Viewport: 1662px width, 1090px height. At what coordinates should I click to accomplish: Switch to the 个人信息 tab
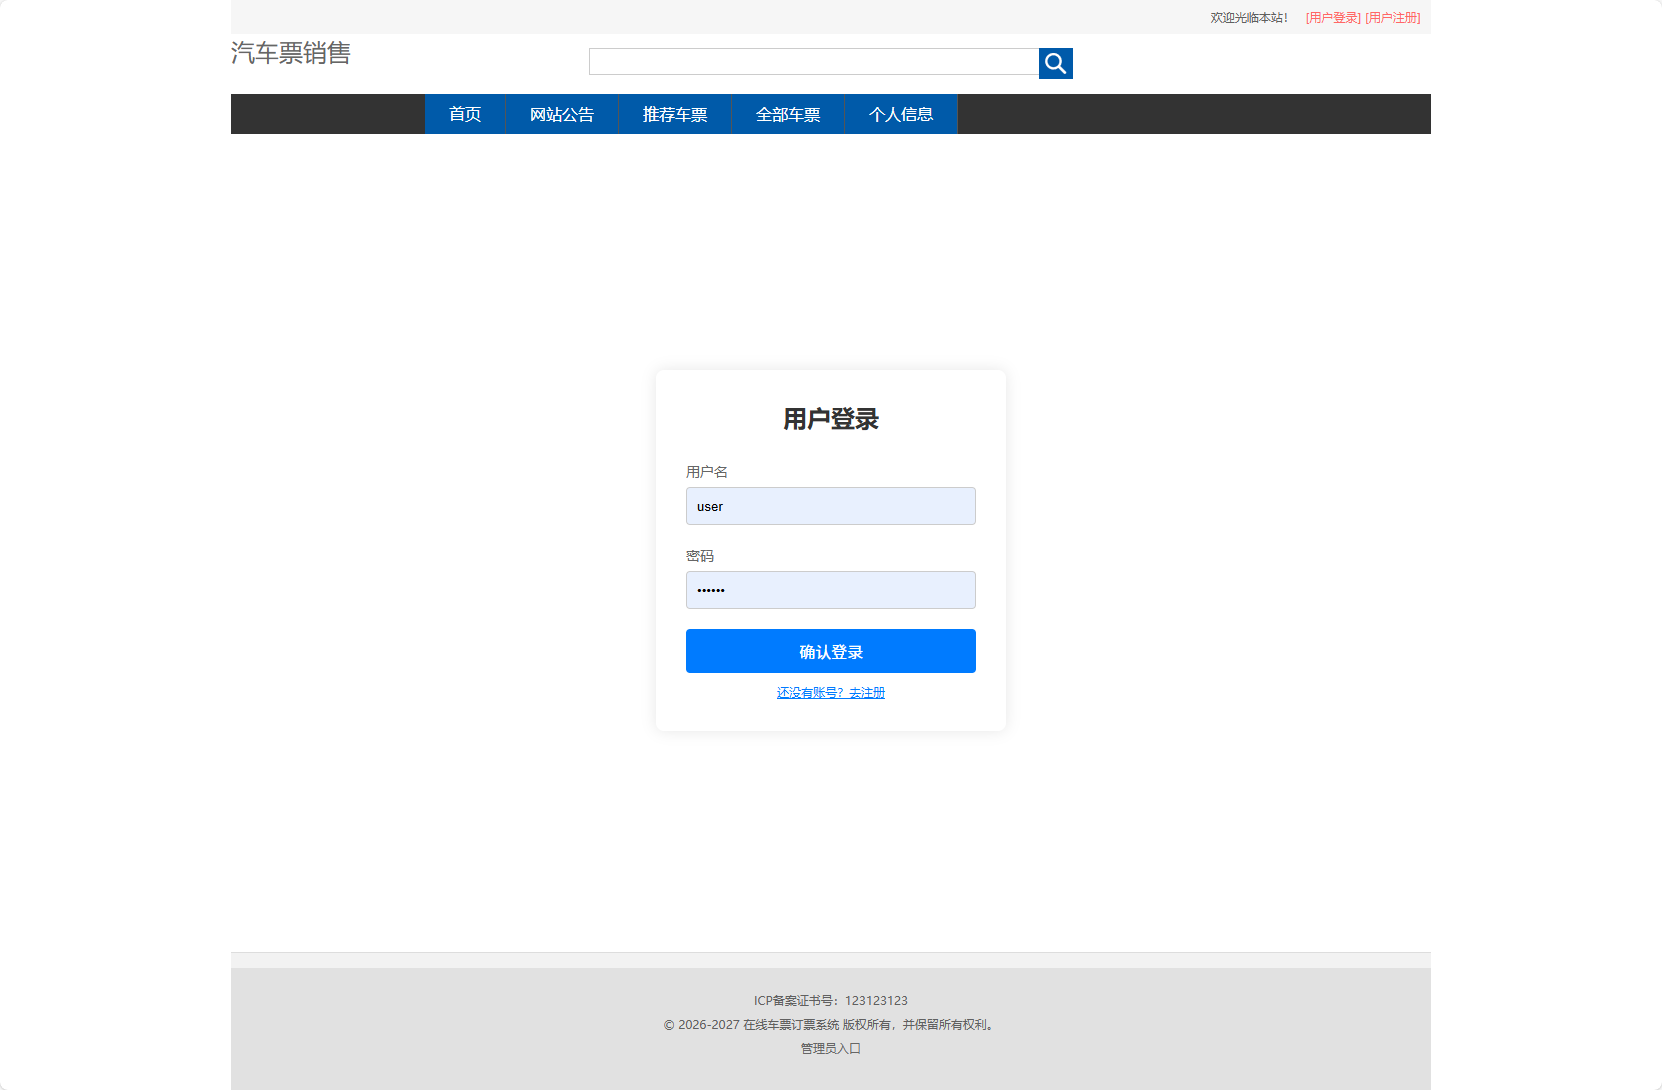click(x=900, y=114)
